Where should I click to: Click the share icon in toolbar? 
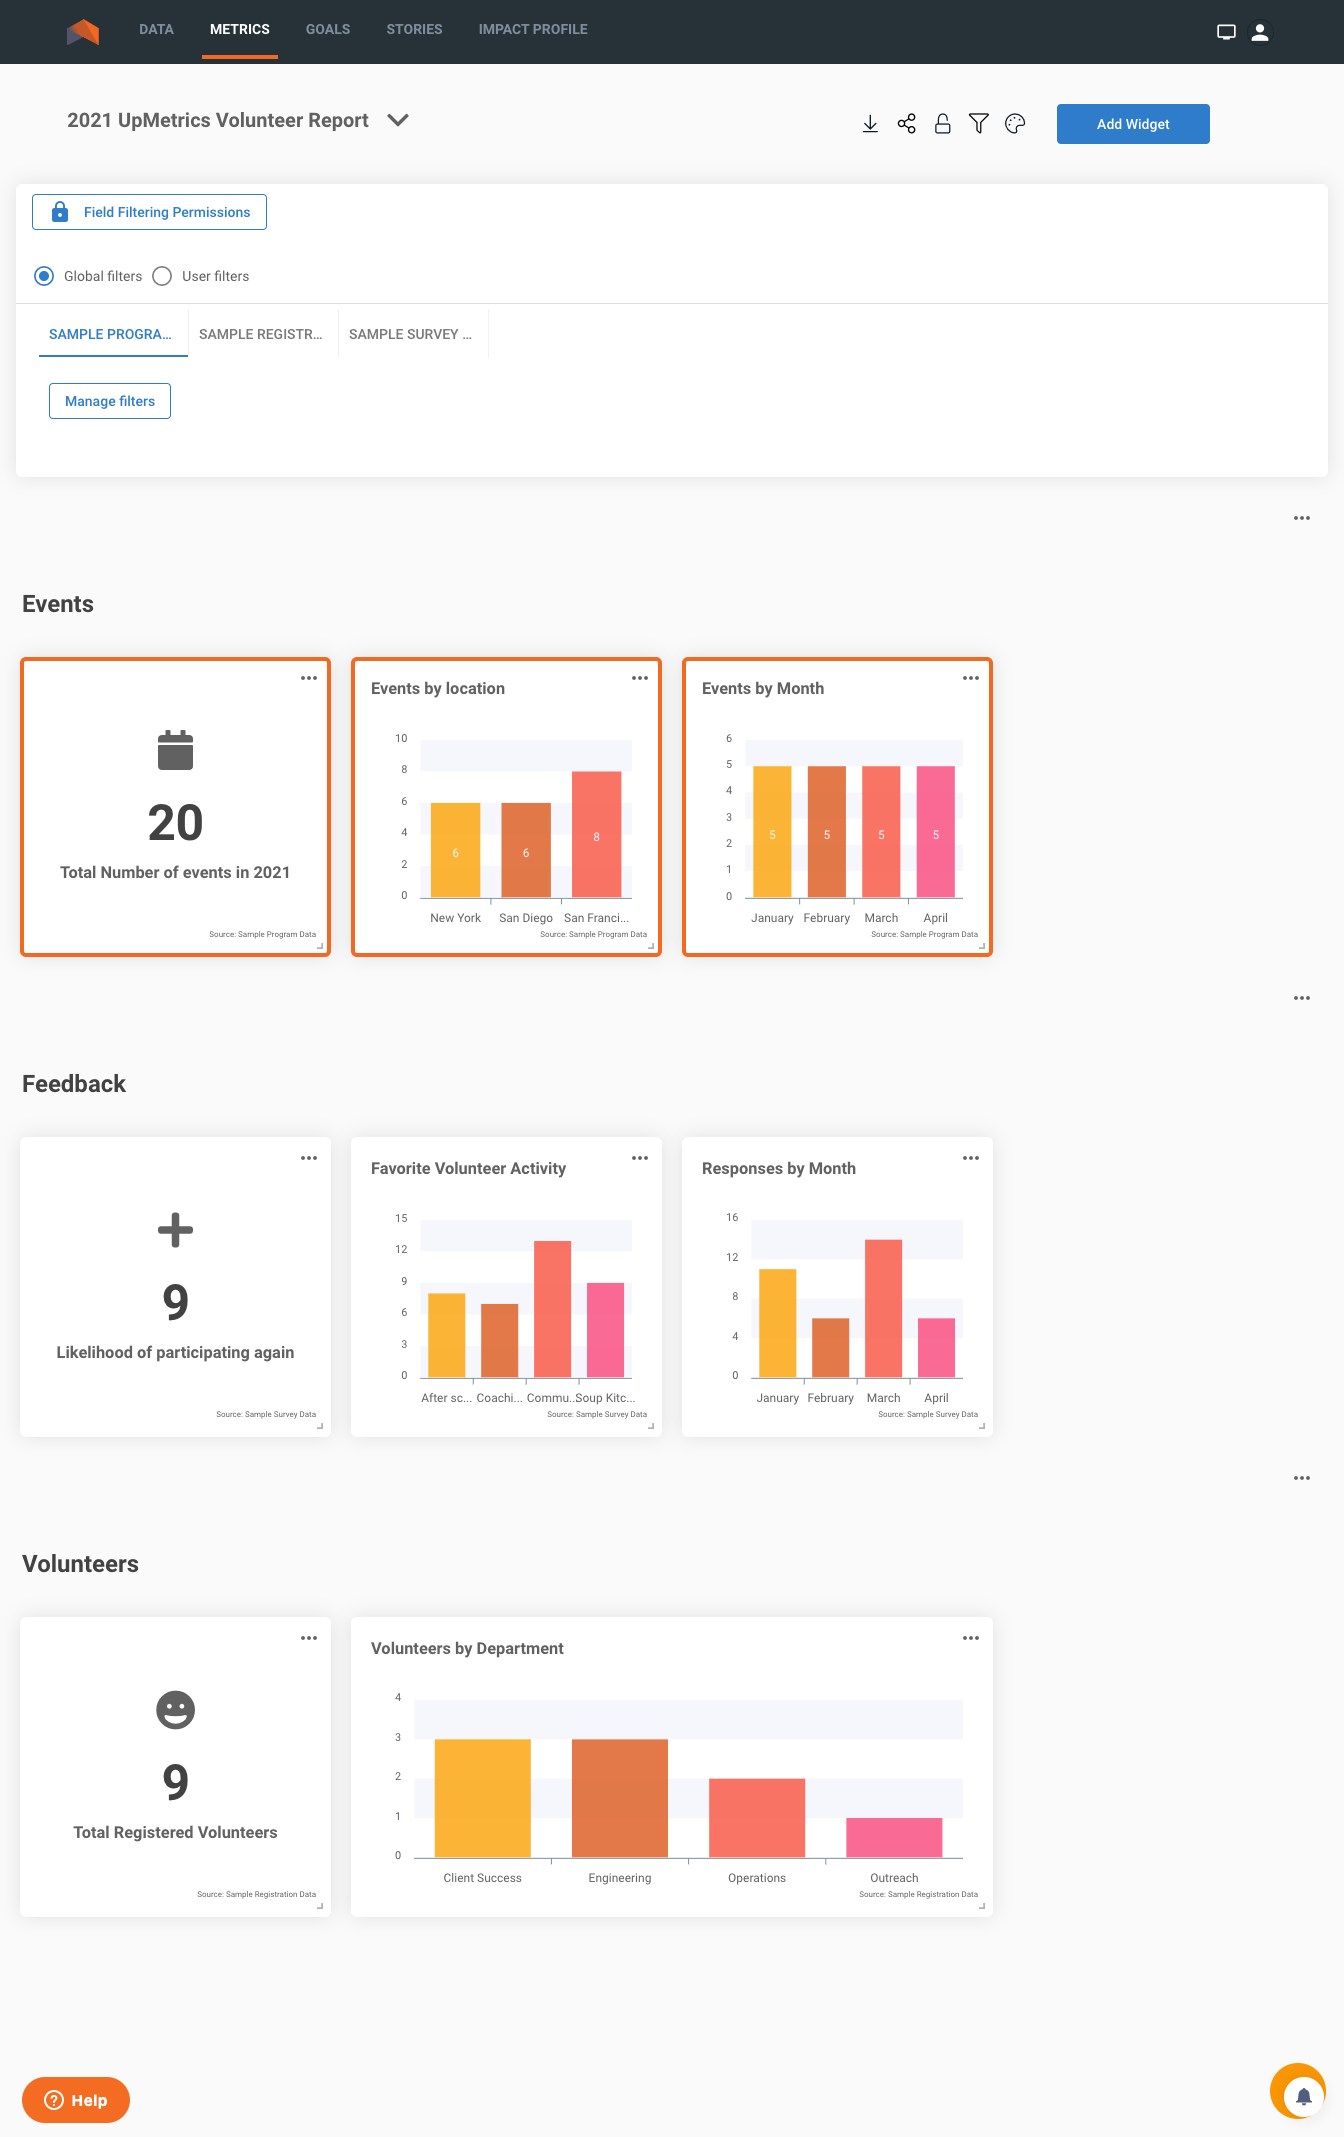click(x=906, y=124)
